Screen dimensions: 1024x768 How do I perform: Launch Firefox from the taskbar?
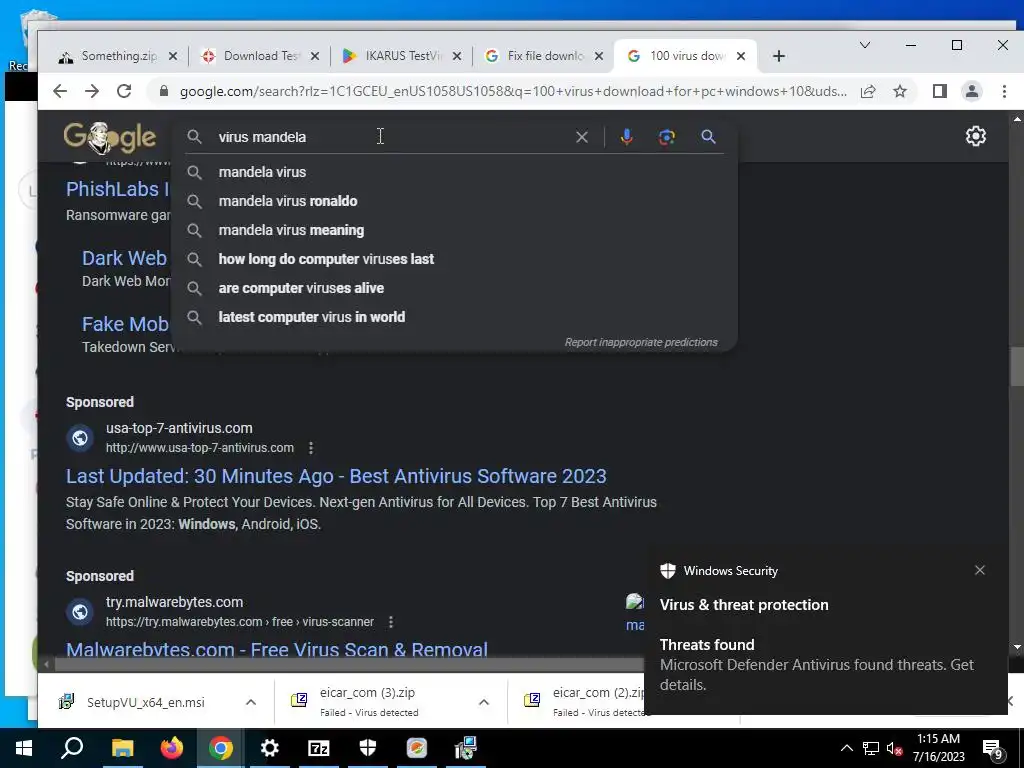172,748
